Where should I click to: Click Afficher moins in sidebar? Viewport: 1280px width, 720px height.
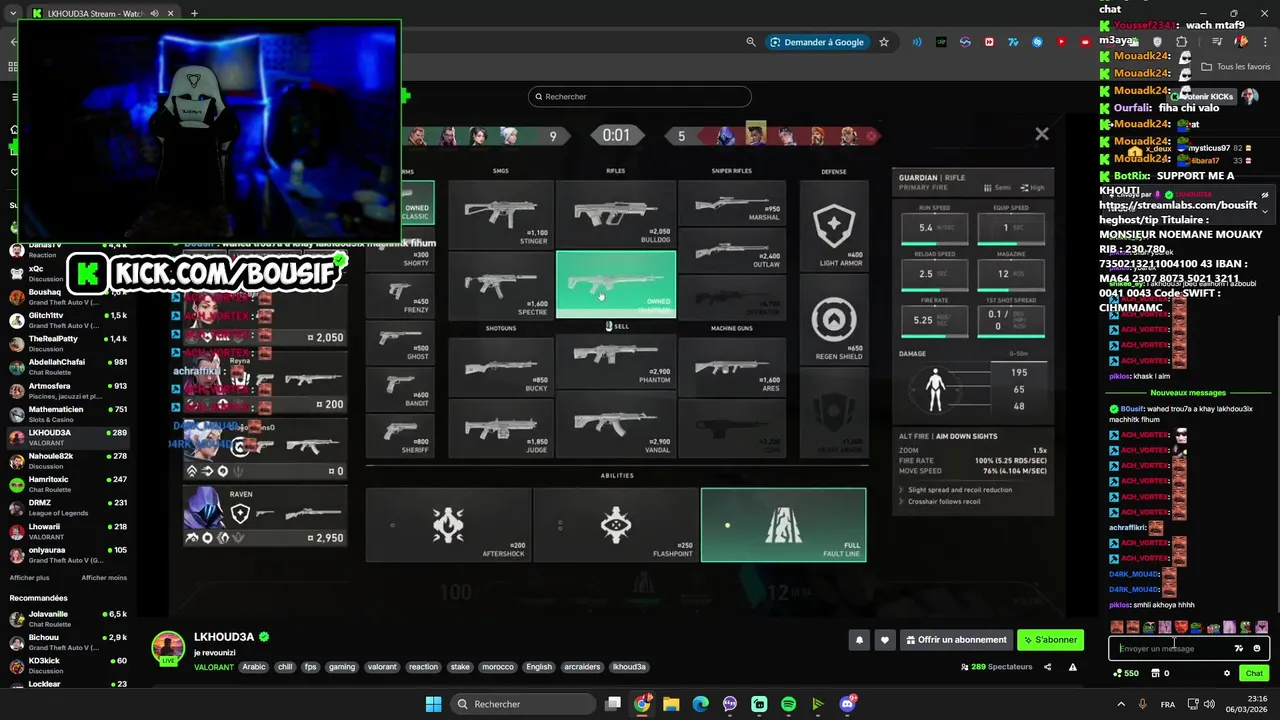pyautogui.click(x=104, y=577)
